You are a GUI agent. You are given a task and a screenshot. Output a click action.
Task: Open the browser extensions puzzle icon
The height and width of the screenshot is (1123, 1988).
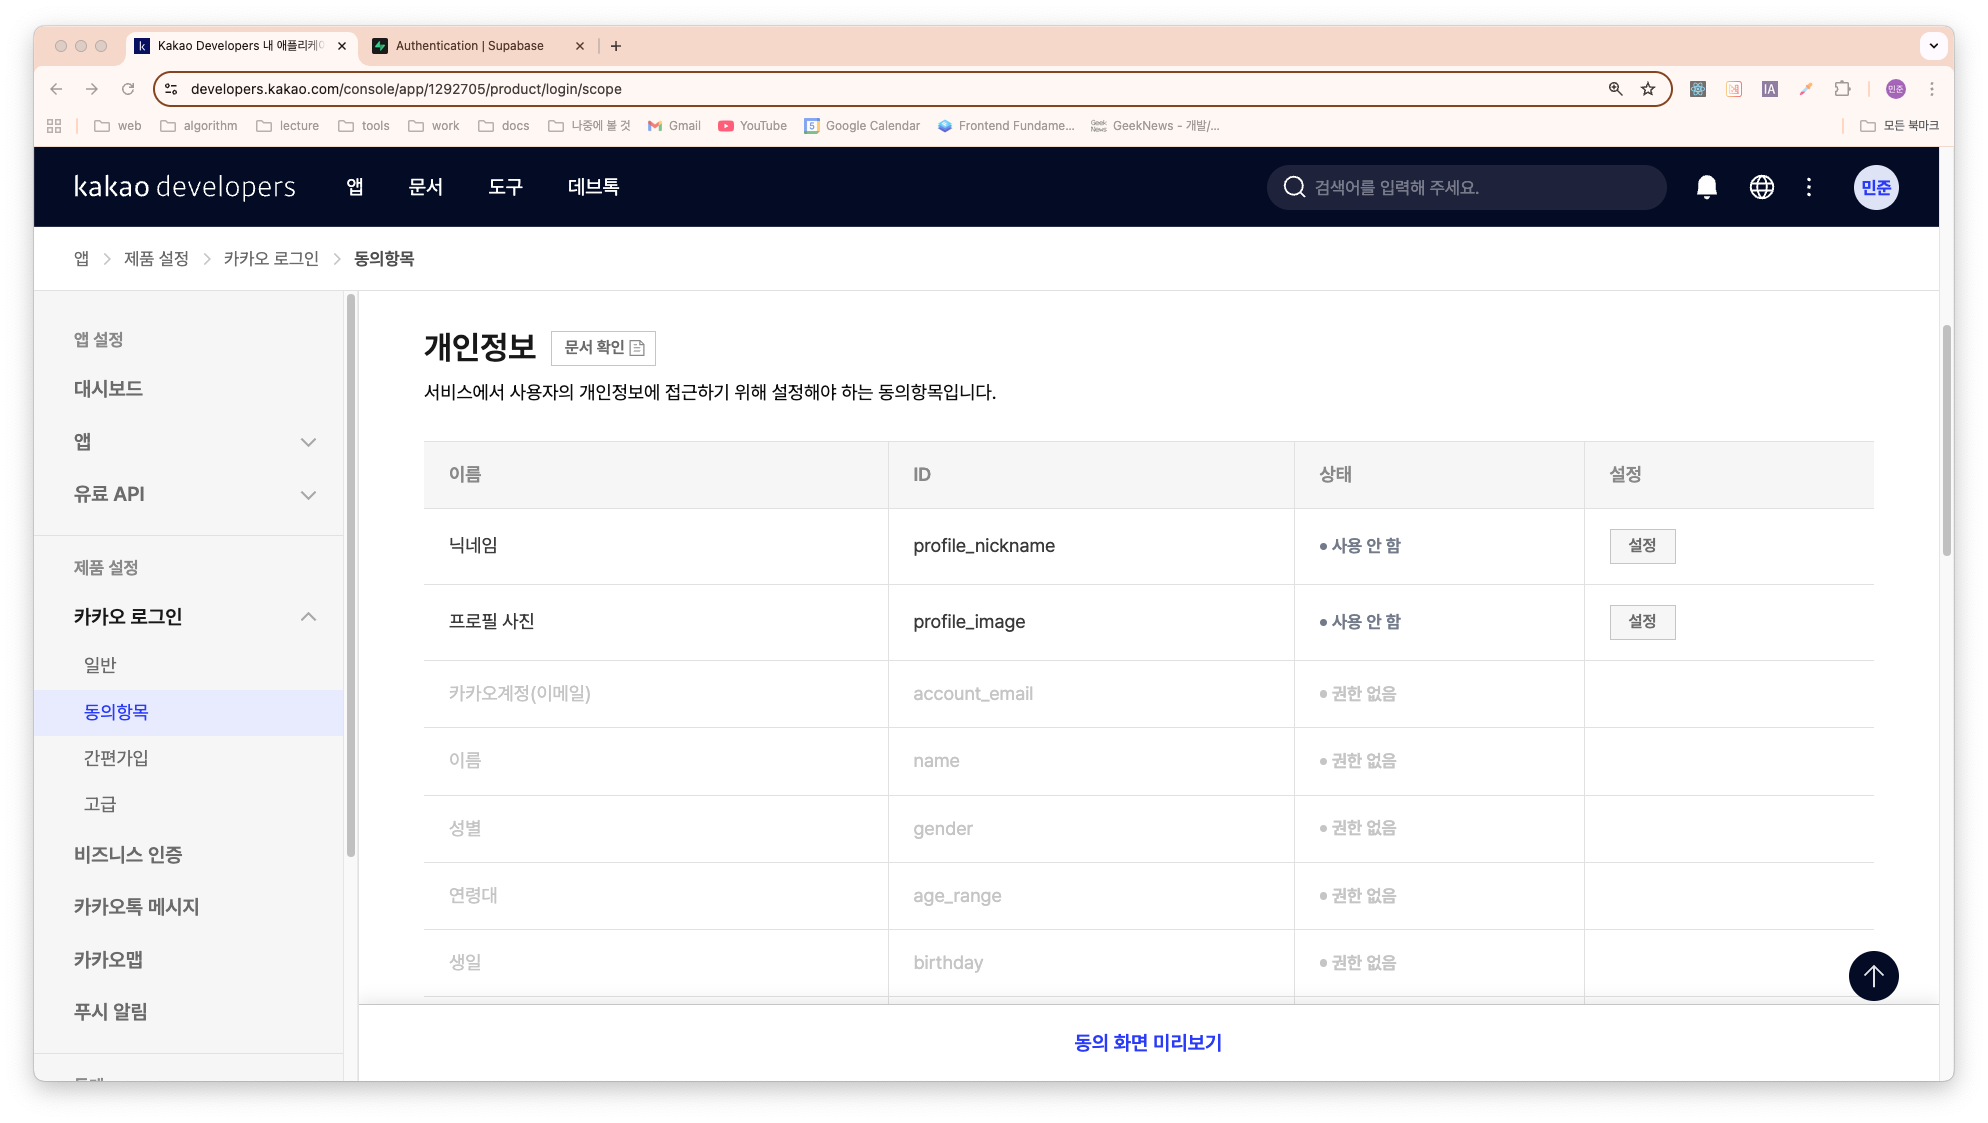click(1842, 89)
